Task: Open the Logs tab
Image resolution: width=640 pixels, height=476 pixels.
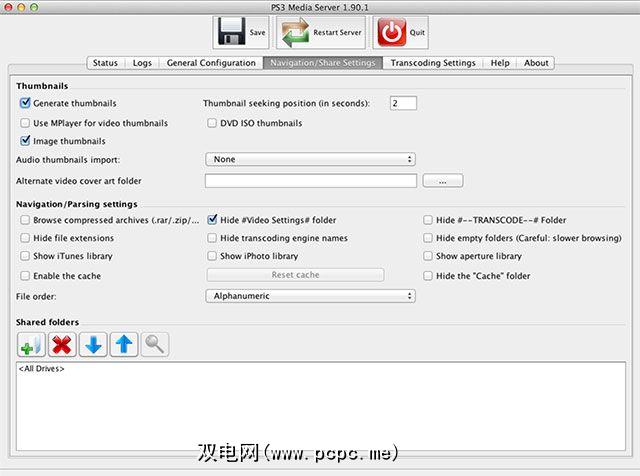Action: 142,63
